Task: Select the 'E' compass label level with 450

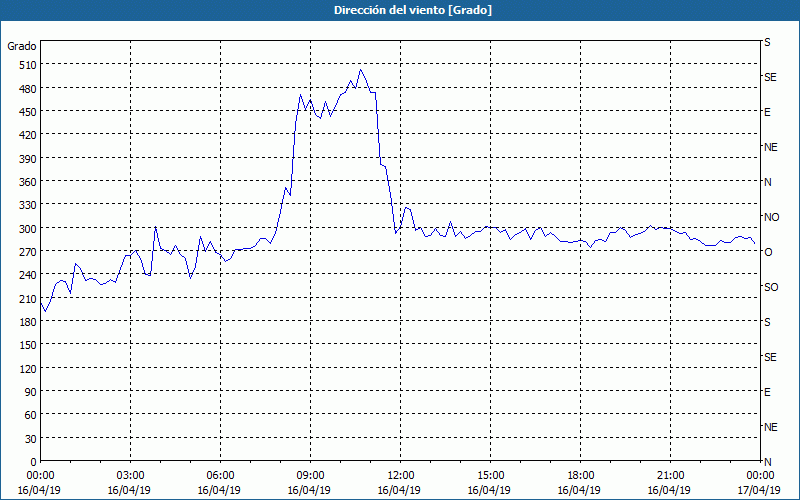Action: [x=767, y=112]
